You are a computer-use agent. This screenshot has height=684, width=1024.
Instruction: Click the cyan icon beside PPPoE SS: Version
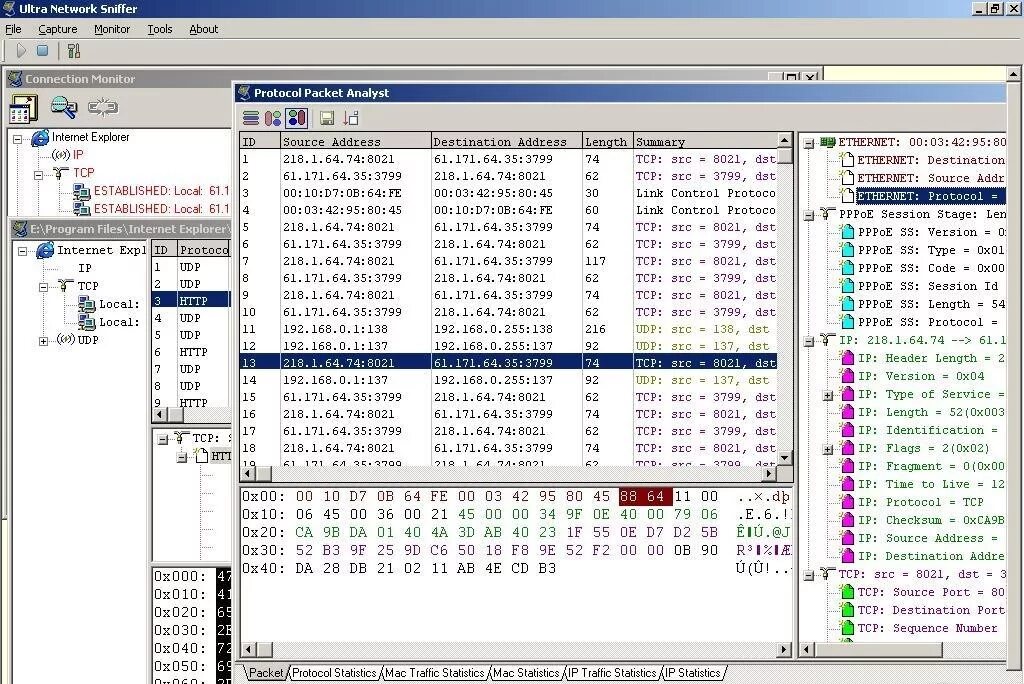847,232
